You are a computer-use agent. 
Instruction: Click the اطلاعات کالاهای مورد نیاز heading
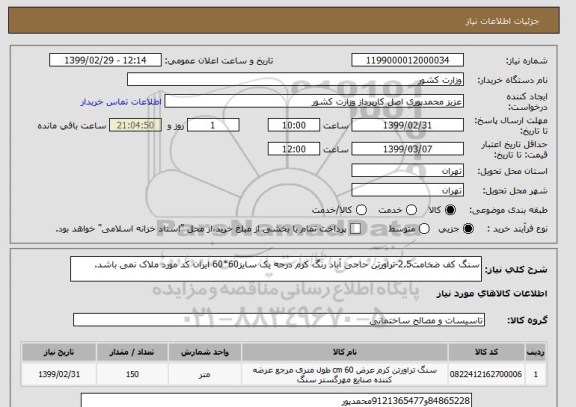point(492,293)
